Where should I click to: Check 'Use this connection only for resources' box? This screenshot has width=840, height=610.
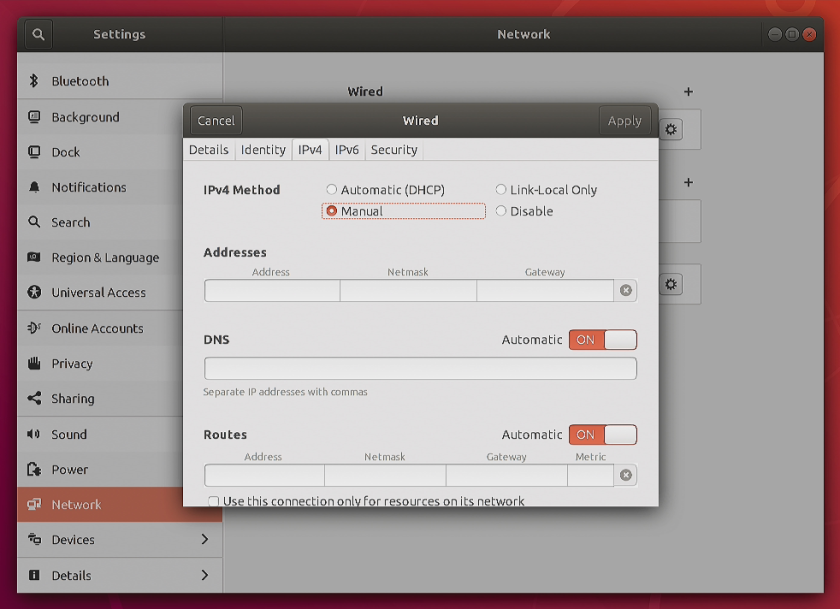point(213,501)
